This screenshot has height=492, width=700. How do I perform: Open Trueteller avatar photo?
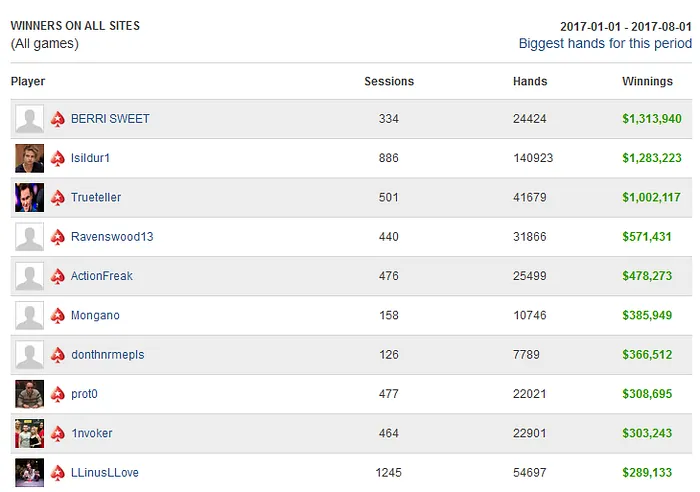click(30, 198)
